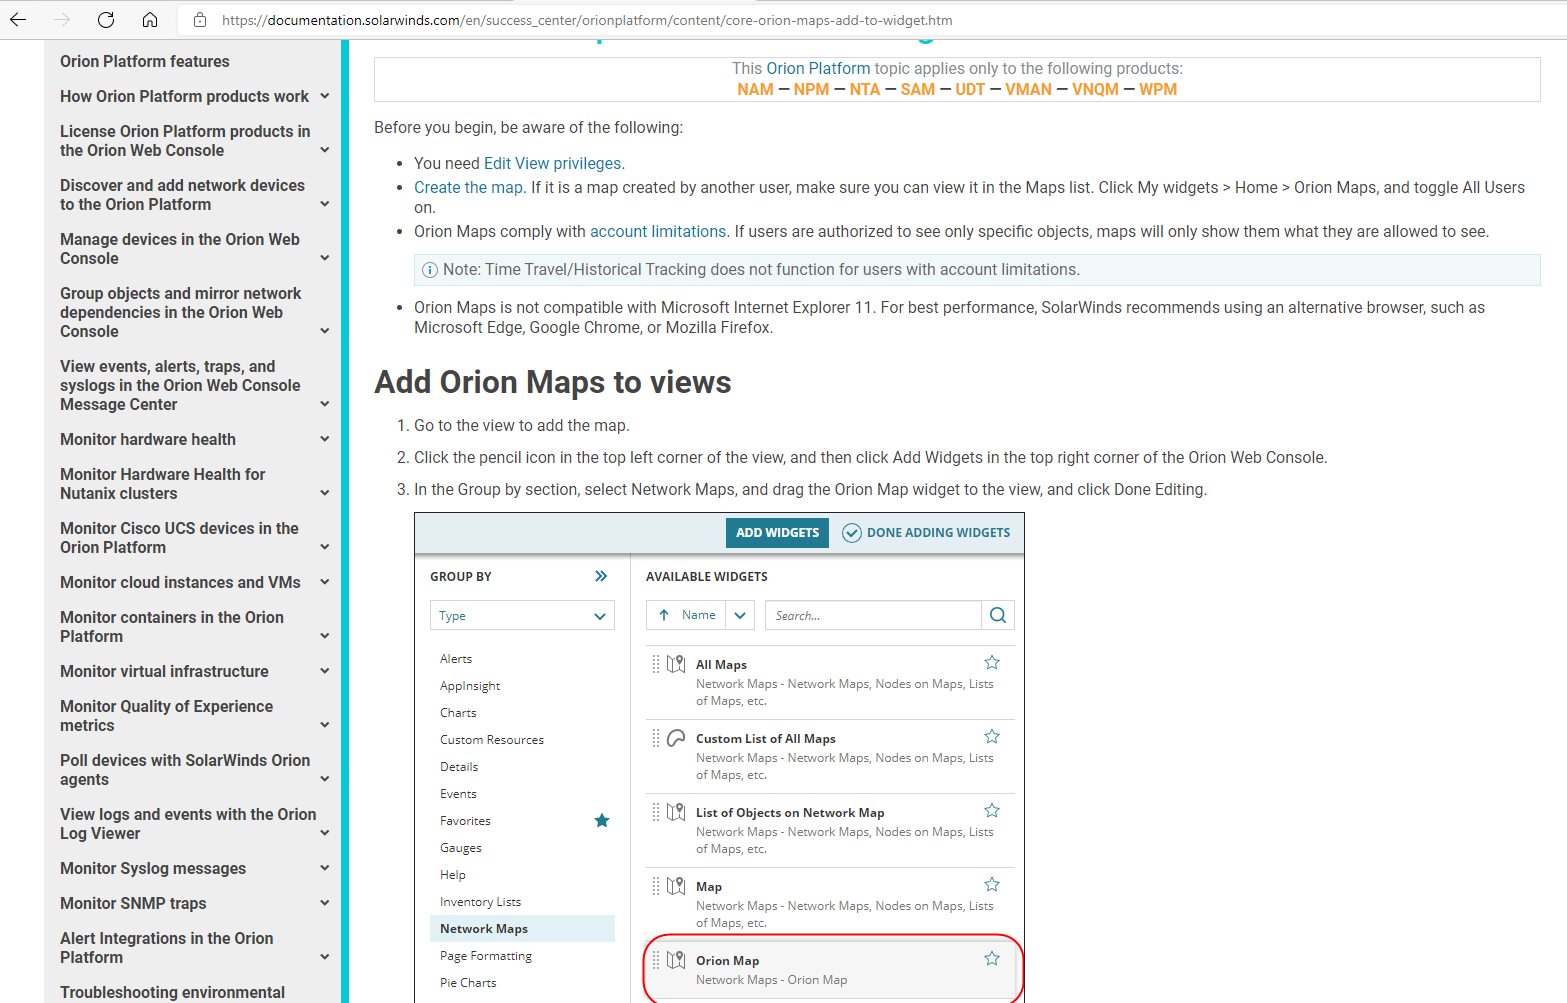1567x1003 pixels.
Task: Expand How Orion Platform products work chevron
Action: point(325,96)
